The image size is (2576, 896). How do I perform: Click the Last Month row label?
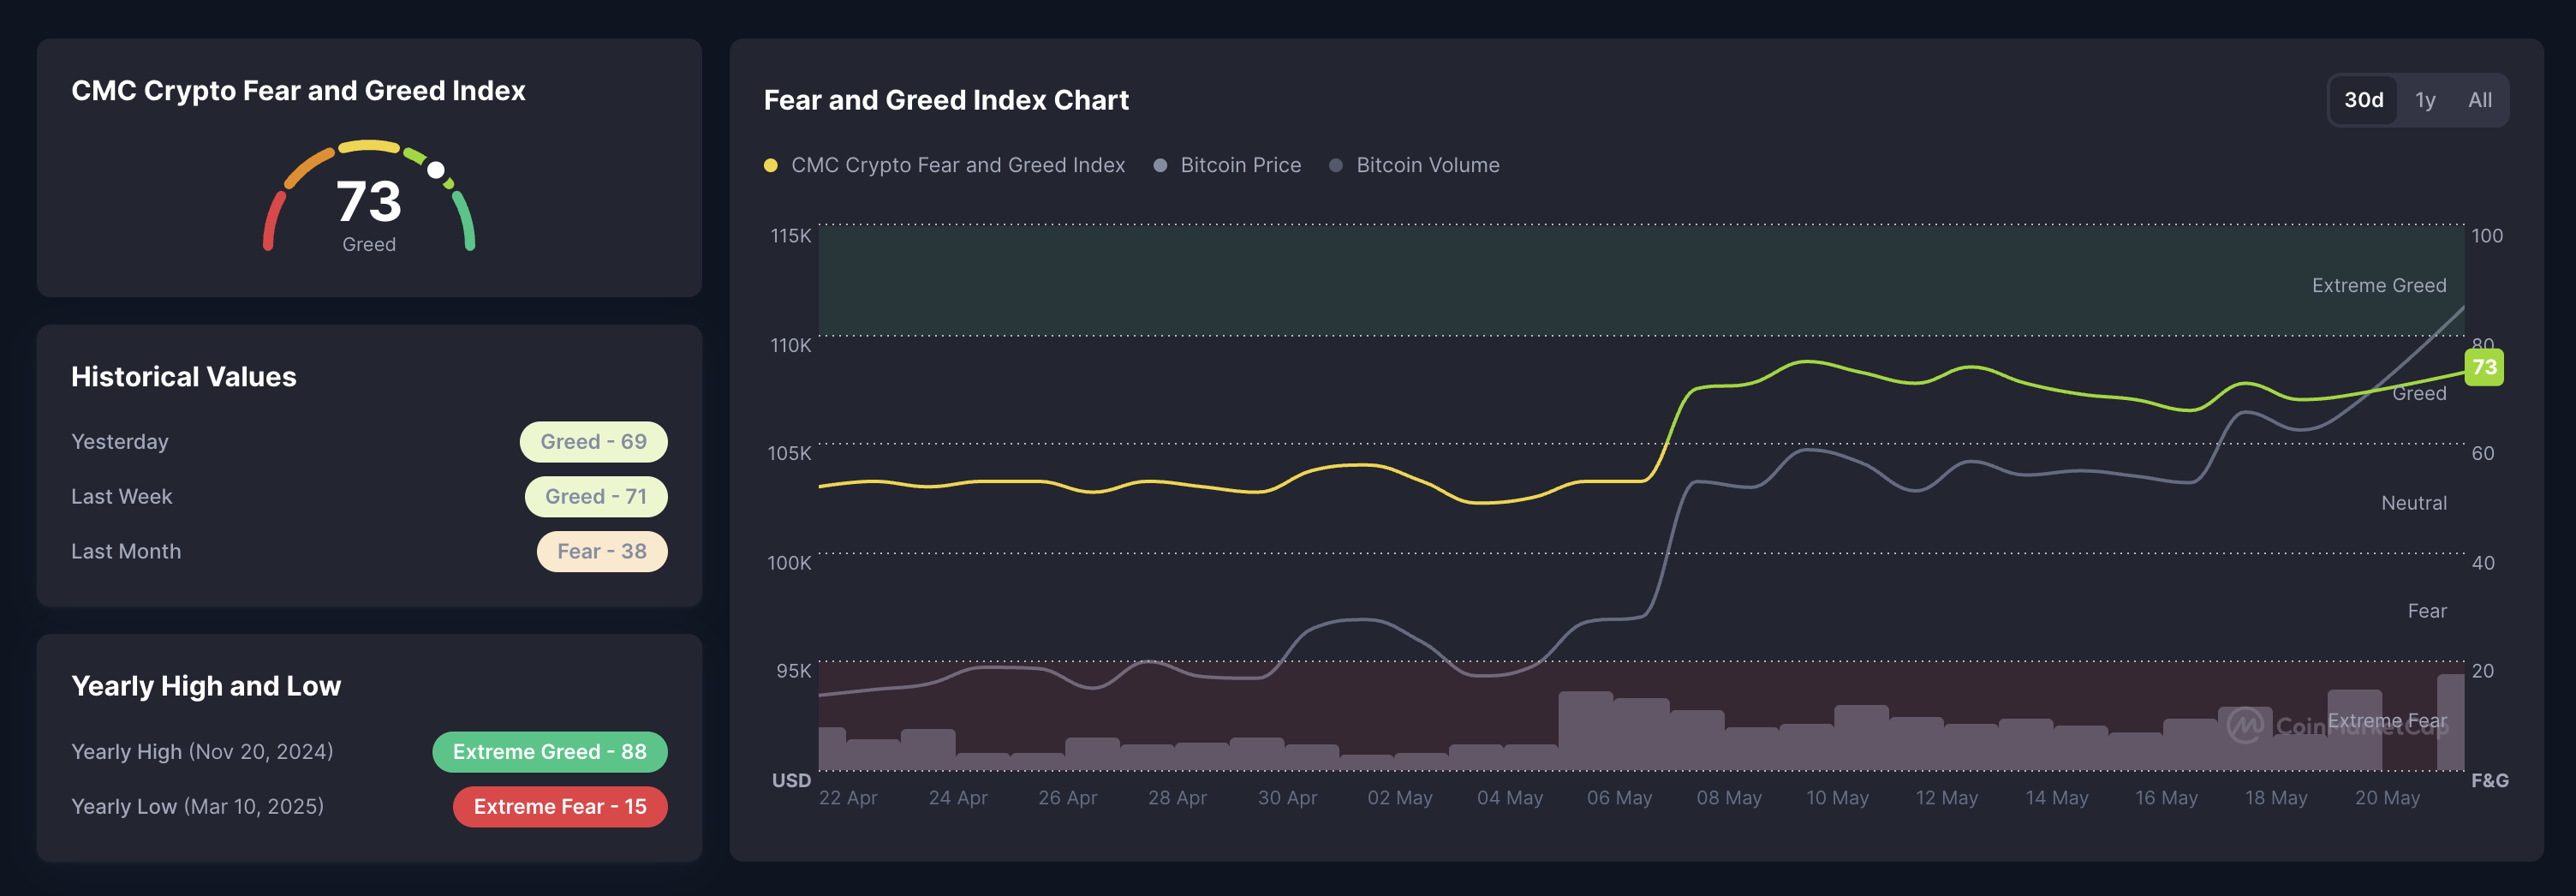(x=126, y=551)
